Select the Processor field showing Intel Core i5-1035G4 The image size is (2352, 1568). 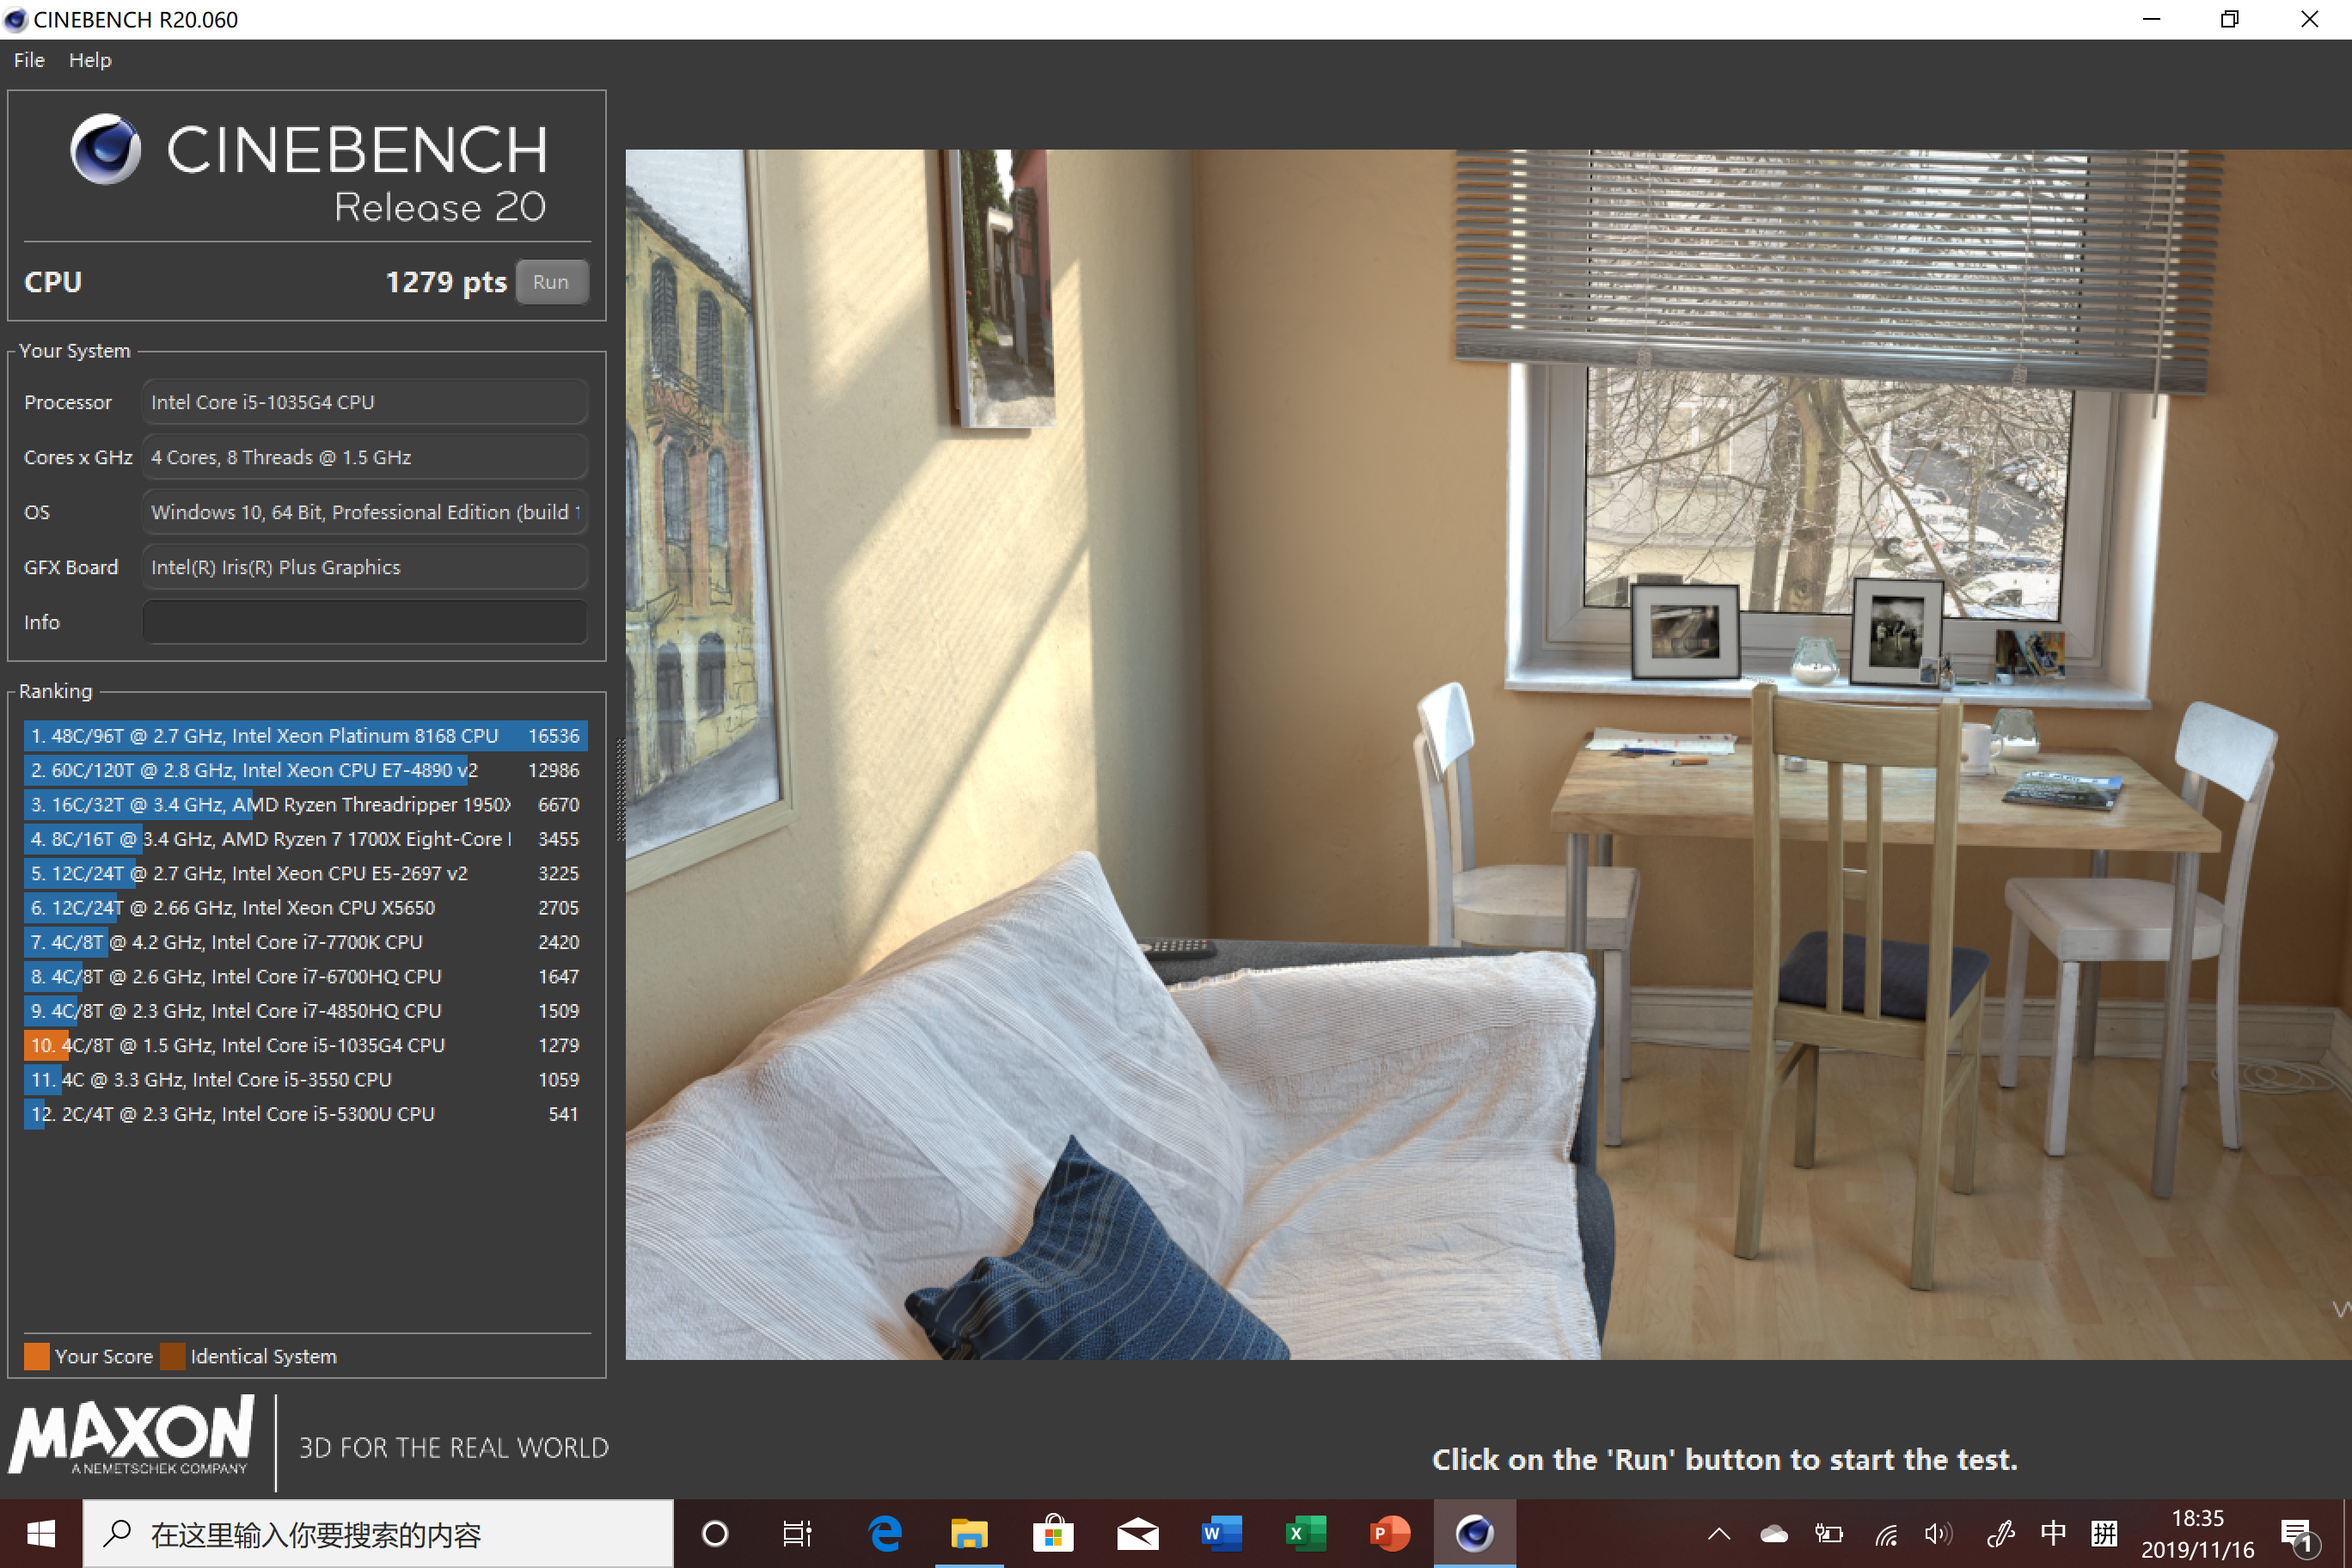tap(365, 402)
